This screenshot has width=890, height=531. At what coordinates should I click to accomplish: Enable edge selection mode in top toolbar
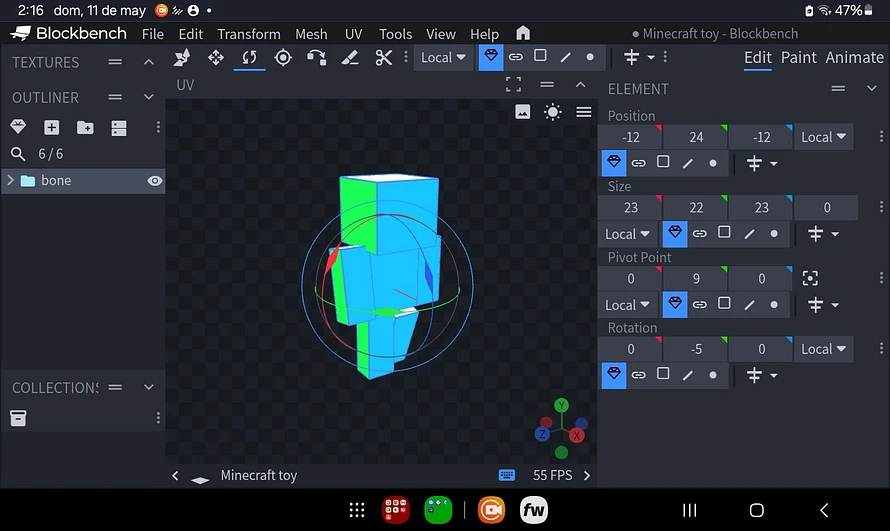[x=565, y=57]
